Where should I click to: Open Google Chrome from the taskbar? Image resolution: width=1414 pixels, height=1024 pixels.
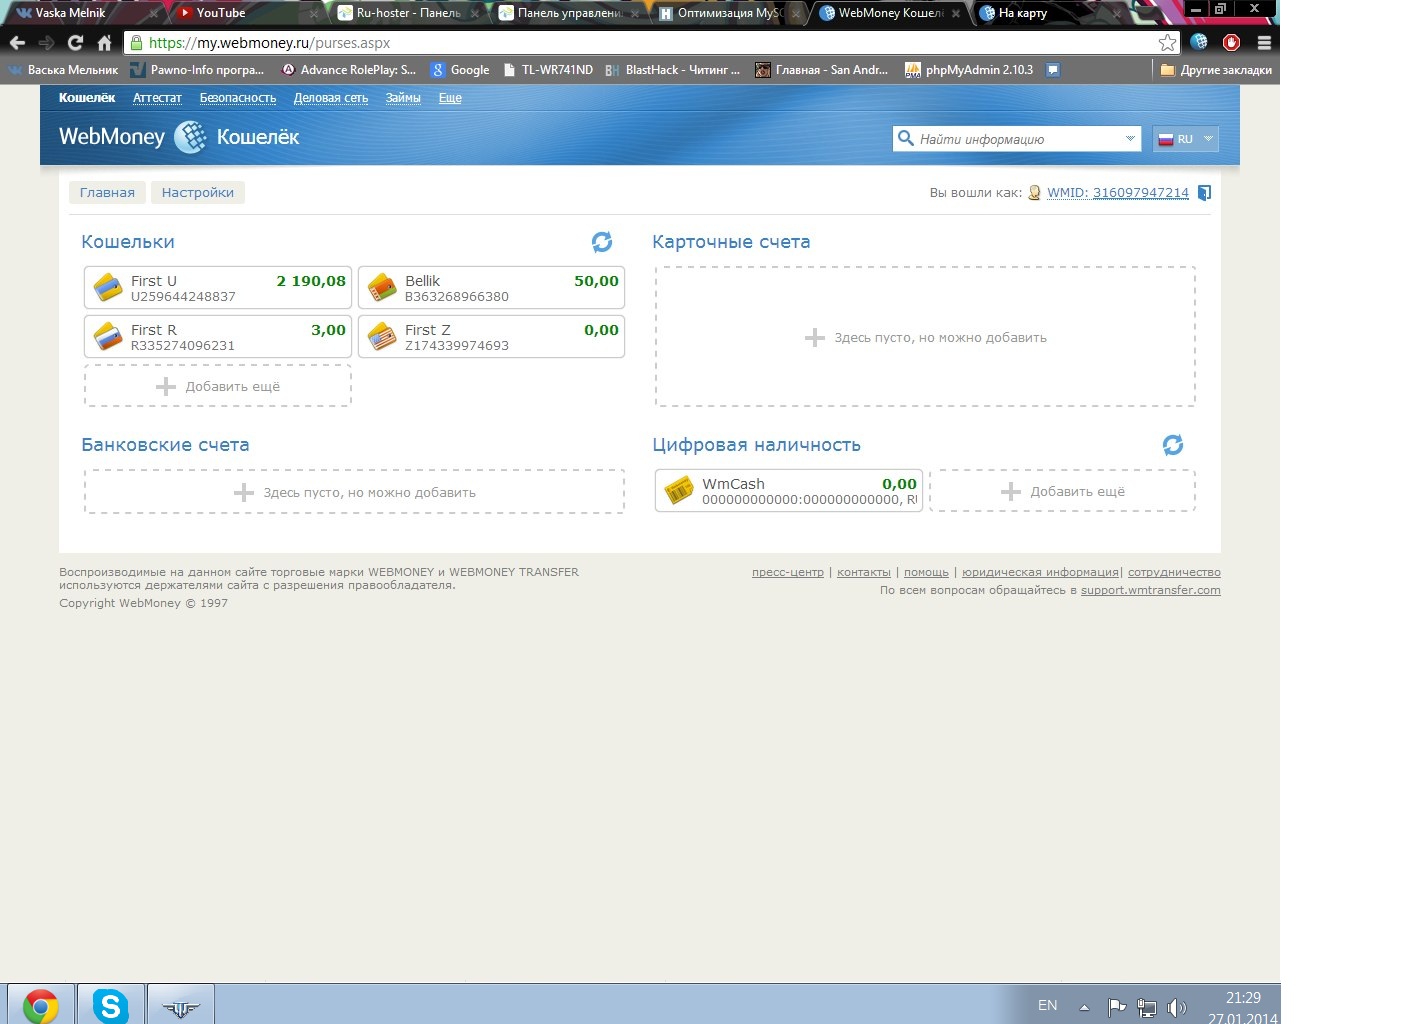pos(40,1005)
